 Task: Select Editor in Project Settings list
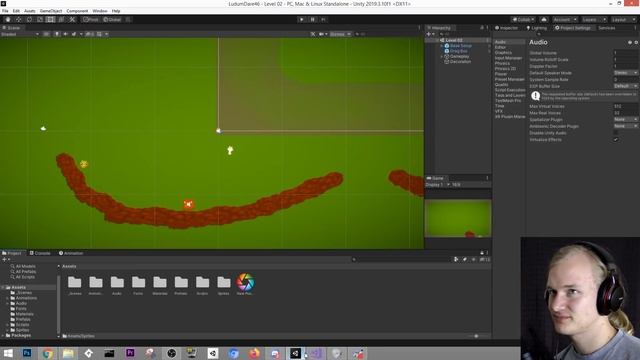click(x=500, y=47)
